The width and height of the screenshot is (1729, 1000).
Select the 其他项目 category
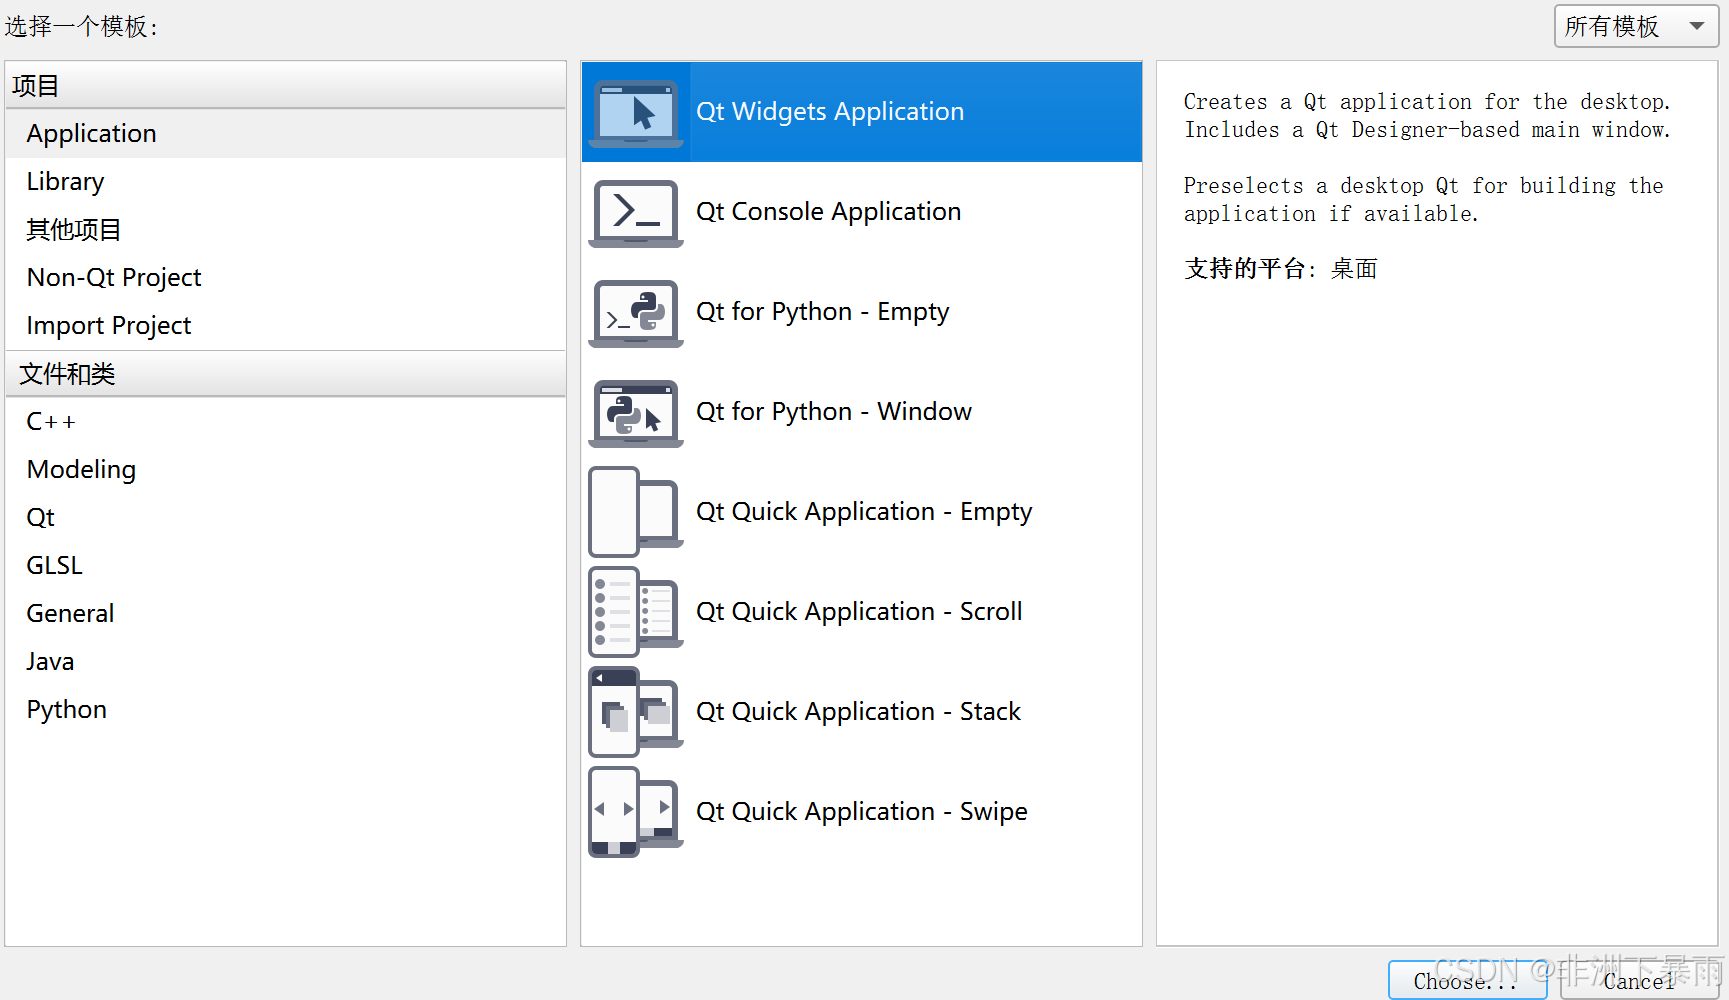(285, 230)
